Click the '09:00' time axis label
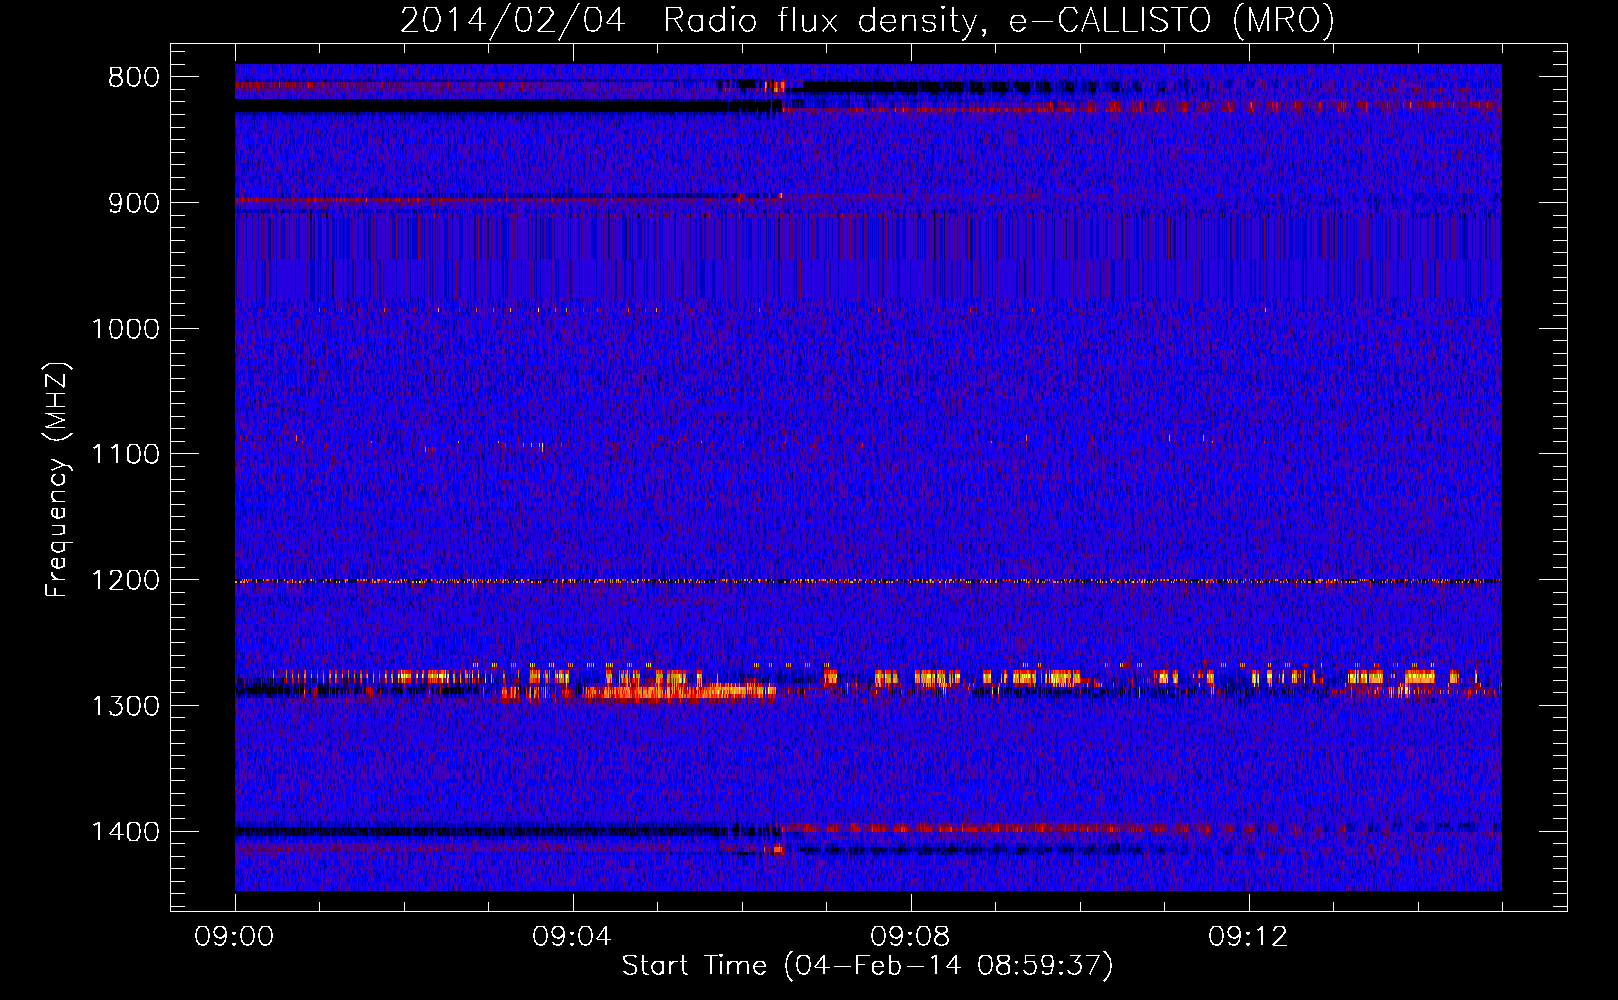The image size is (1618, 1000). coord(235,937)
